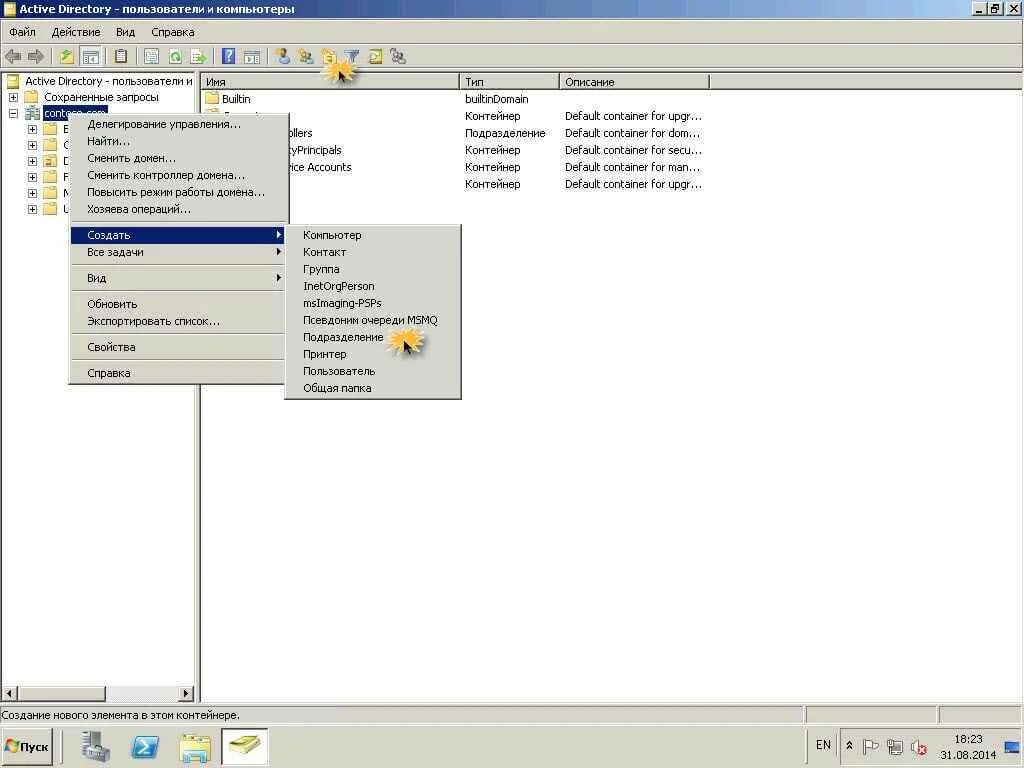The height and width of the screenshot is (768, 1024).
Task: Toggle the action pane toolbar icon
Action: [x=251, y=57]
